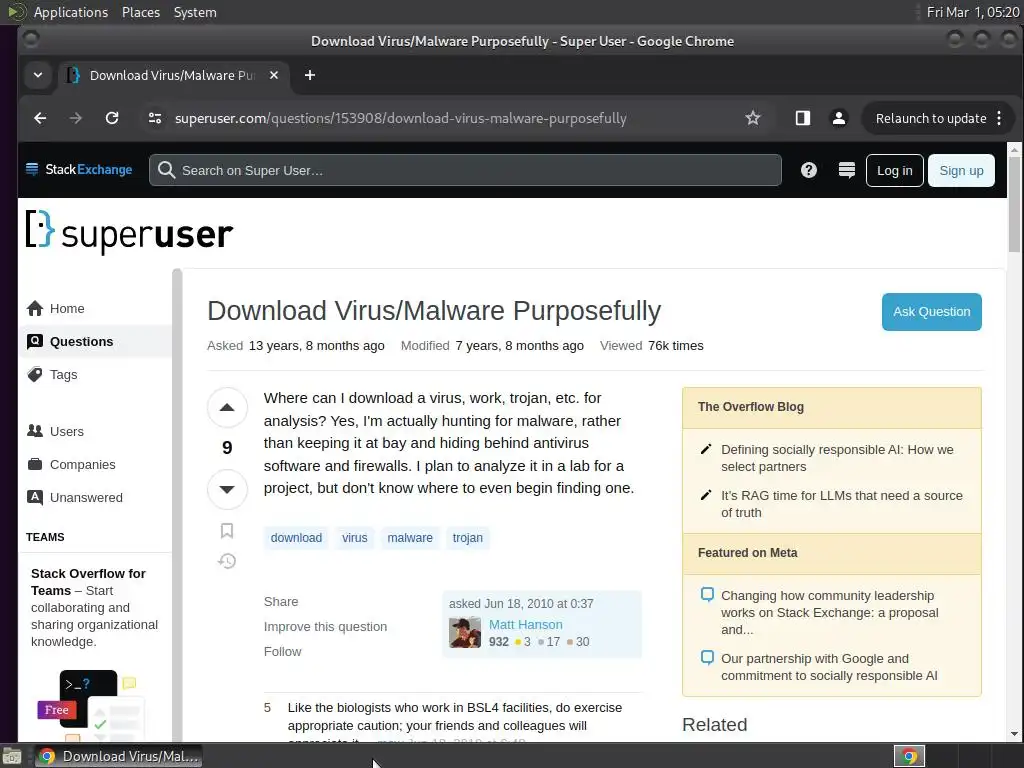The image size is (1024, 768).
Task: Click the Sign up button
Action: (961, 170)
